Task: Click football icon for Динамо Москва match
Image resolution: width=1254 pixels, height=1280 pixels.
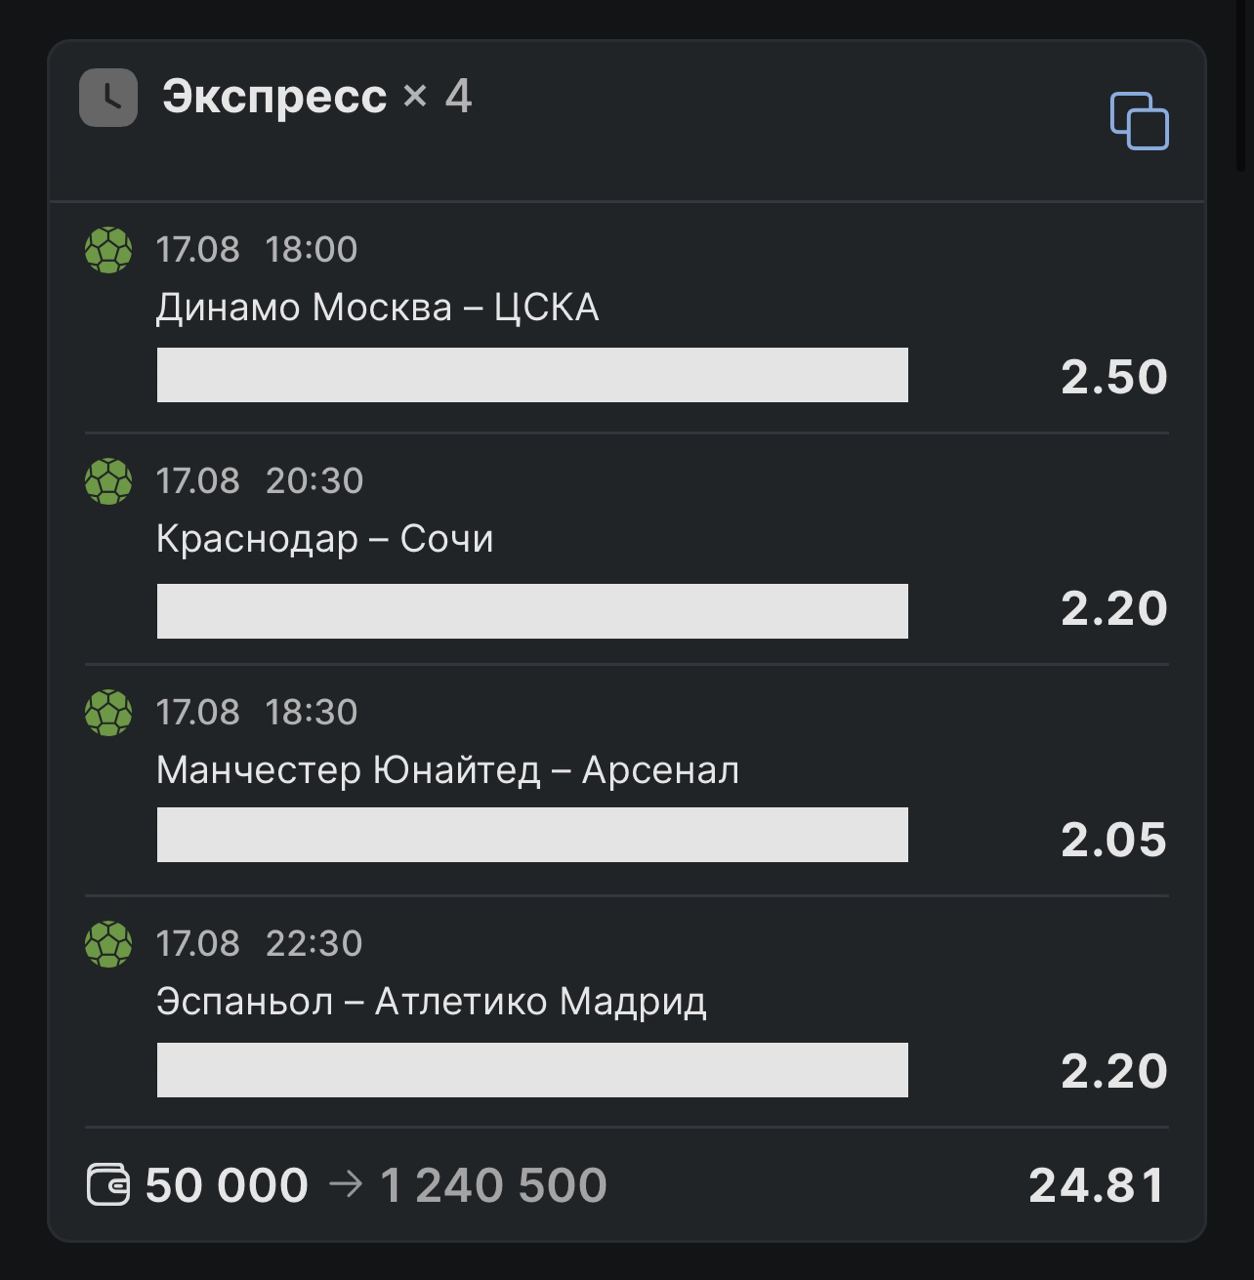Action: pos(108,250)
